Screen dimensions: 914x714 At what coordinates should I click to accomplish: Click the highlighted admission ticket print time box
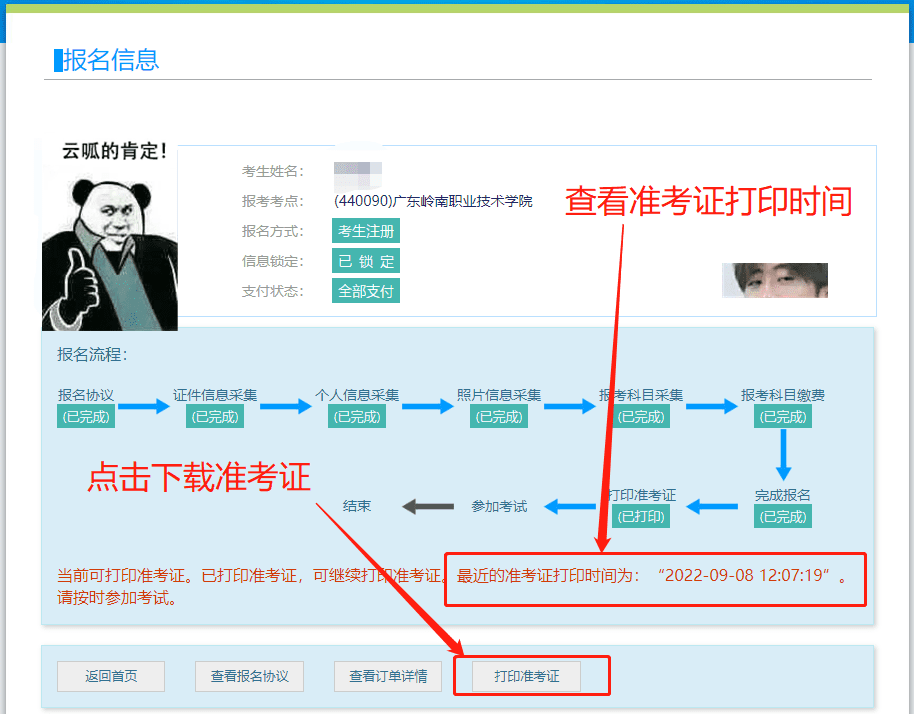click(x=655, y=578)
